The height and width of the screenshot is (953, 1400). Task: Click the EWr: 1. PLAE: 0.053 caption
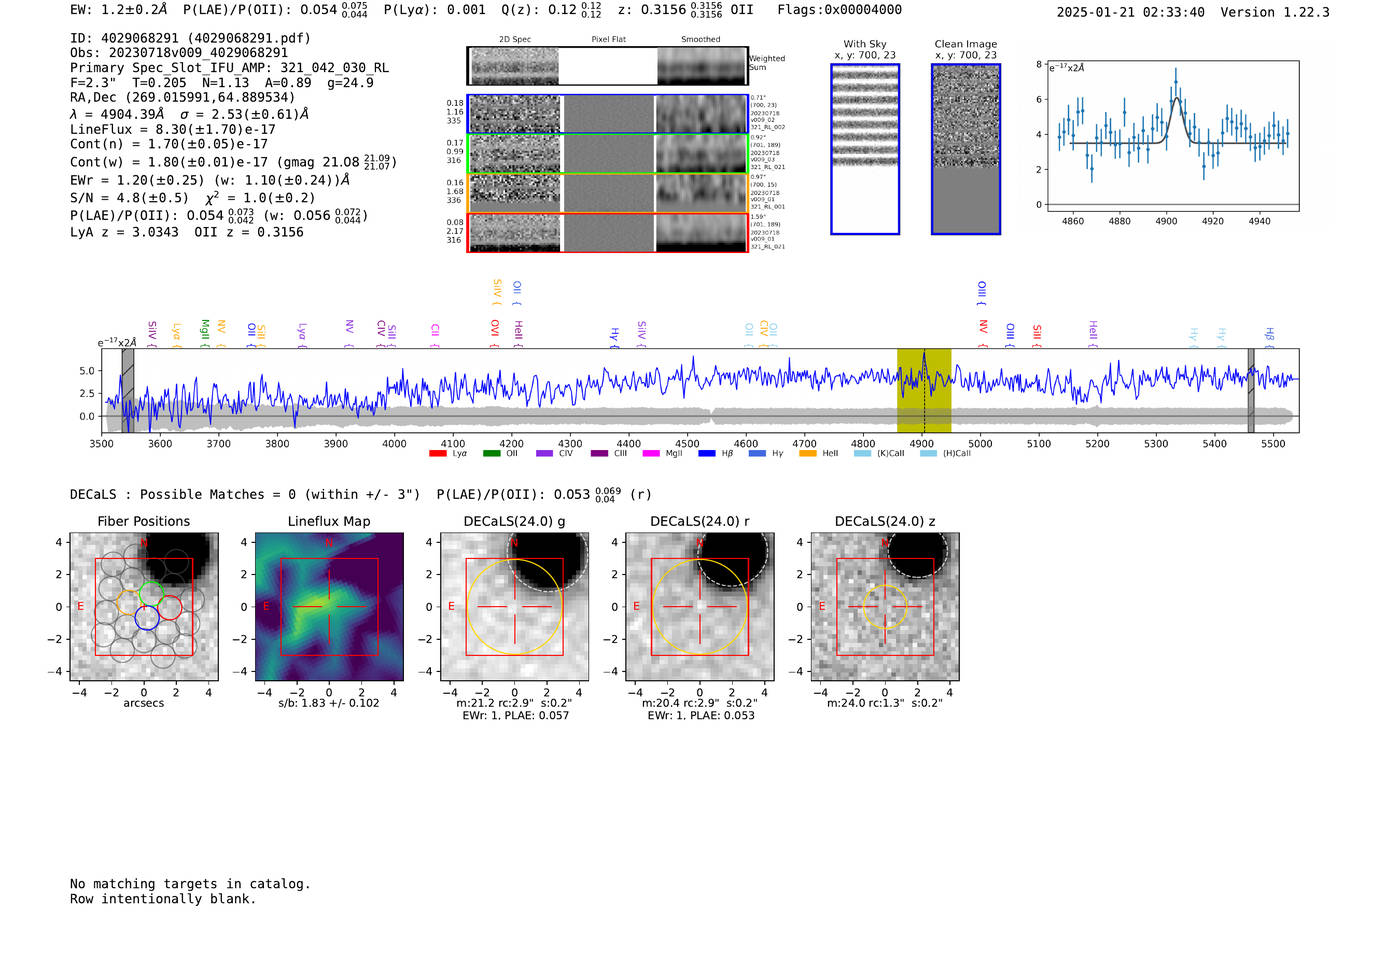pos(700,716)
